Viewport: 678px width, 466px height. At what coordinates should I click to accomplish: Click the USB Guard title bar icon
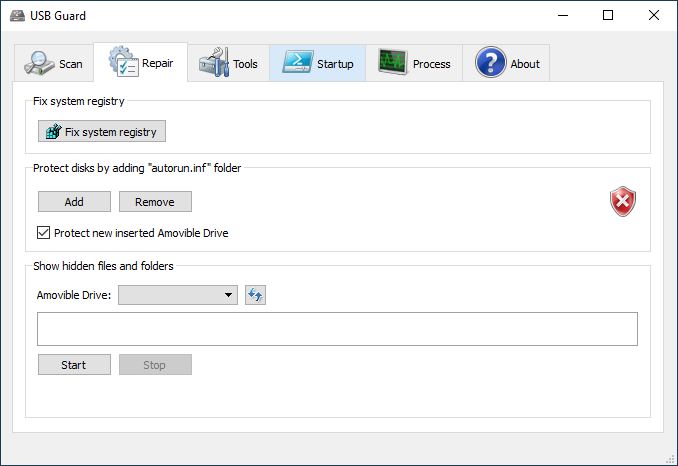coord(17,16)
